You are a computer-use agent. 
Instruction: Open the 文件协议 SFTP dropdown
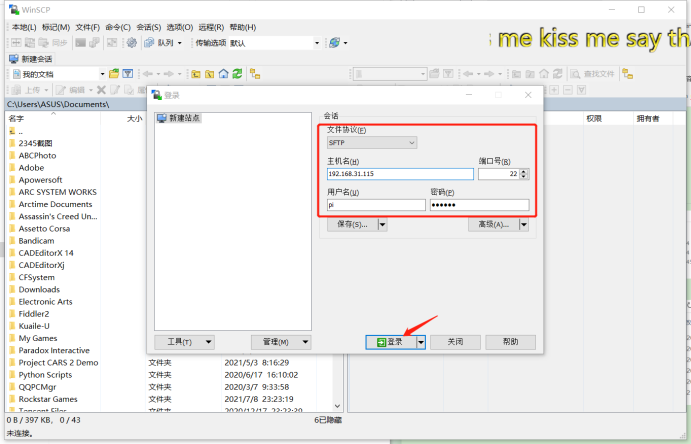pyautogui.click(x=372, y=142)
